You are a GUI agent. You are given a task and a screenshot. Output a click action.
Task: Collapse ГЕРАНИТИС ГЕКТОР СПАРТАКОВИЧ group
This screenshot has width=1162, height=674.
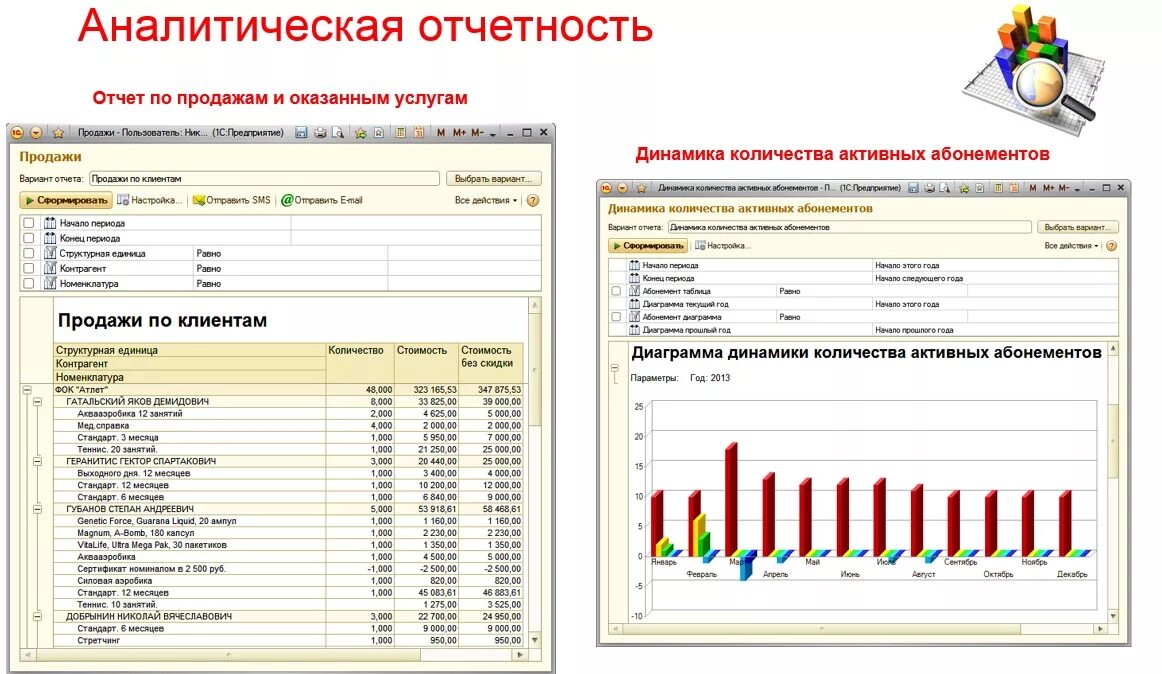pos(37,461)
